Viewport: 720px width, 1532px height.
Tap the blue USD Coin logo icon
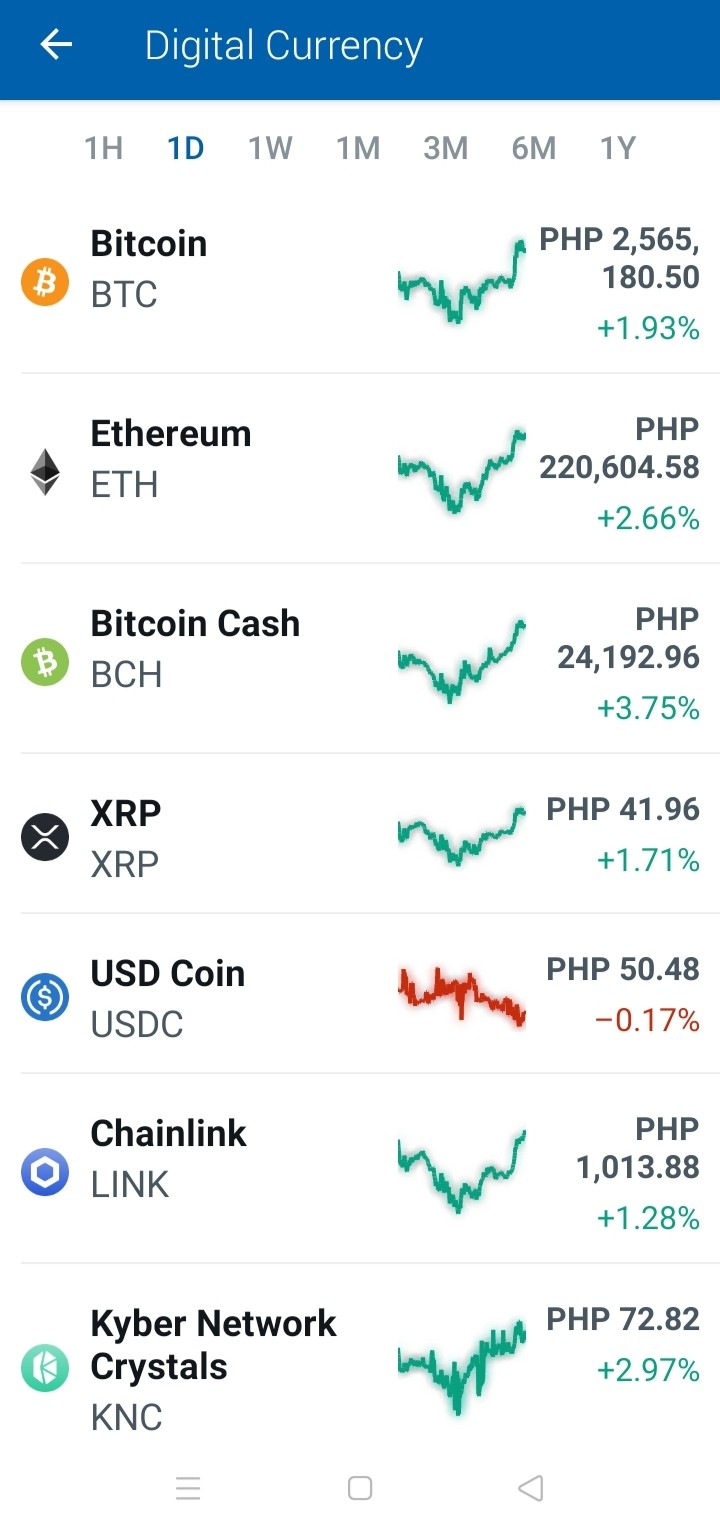(x=45, y=997)
